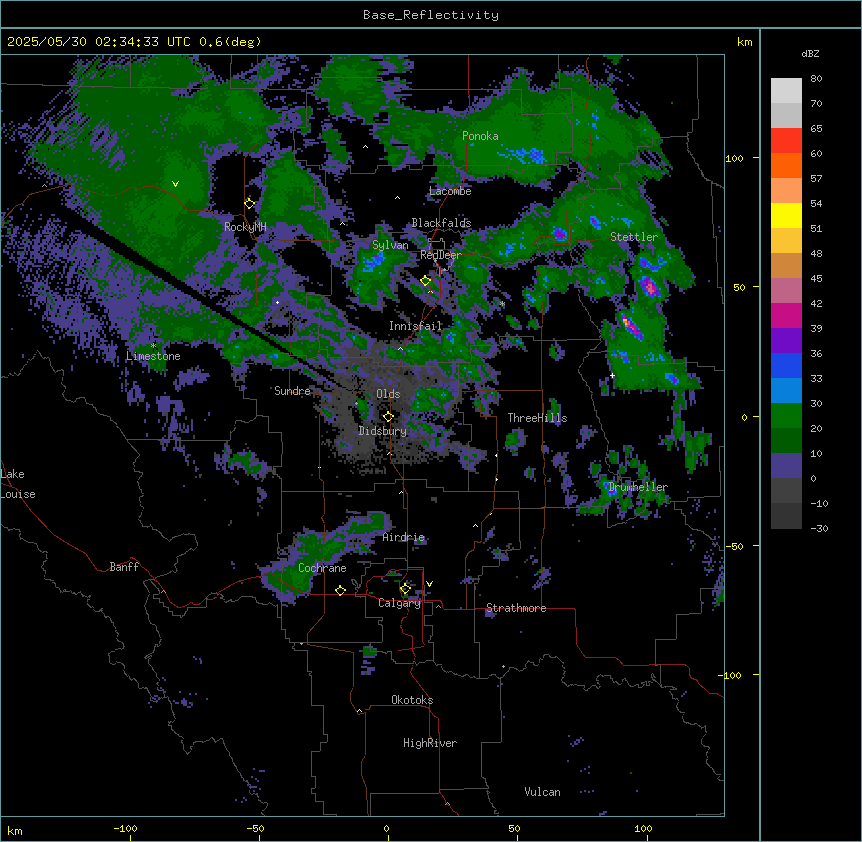The height and width of the screenshot is (842, 862).
Task: Click the 65 value on dBZ legend
Action: (816, 129)
